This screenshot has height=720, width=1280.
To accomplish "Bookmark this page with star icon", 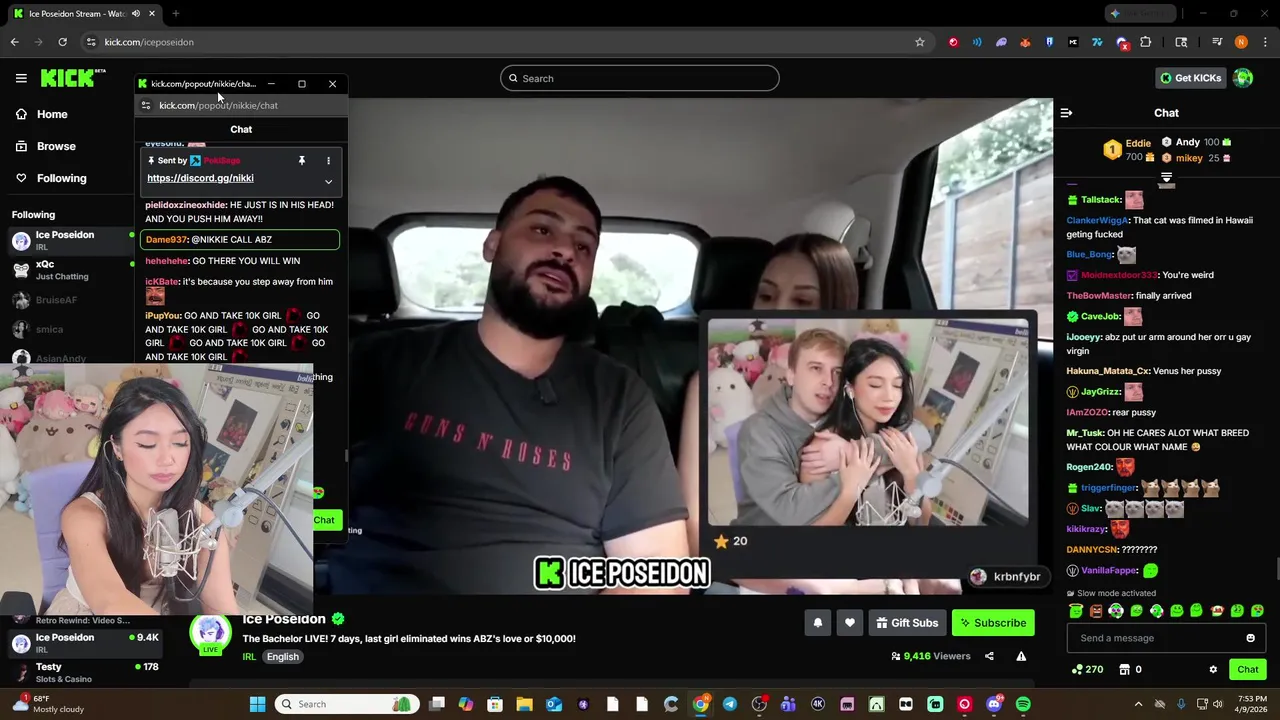I will coord(919,42).
